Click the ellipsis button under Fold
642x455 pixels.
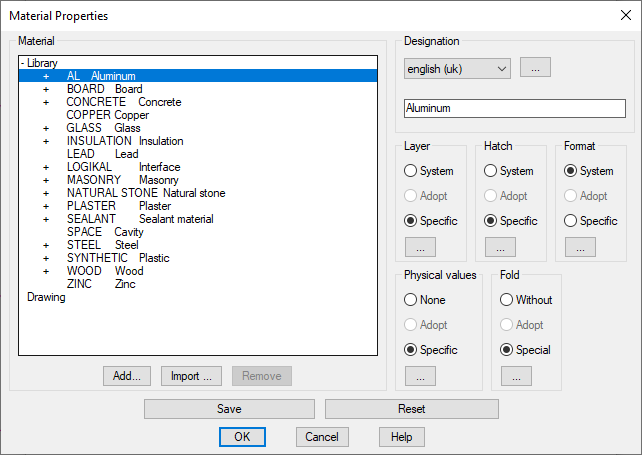(x=515, y=376)
